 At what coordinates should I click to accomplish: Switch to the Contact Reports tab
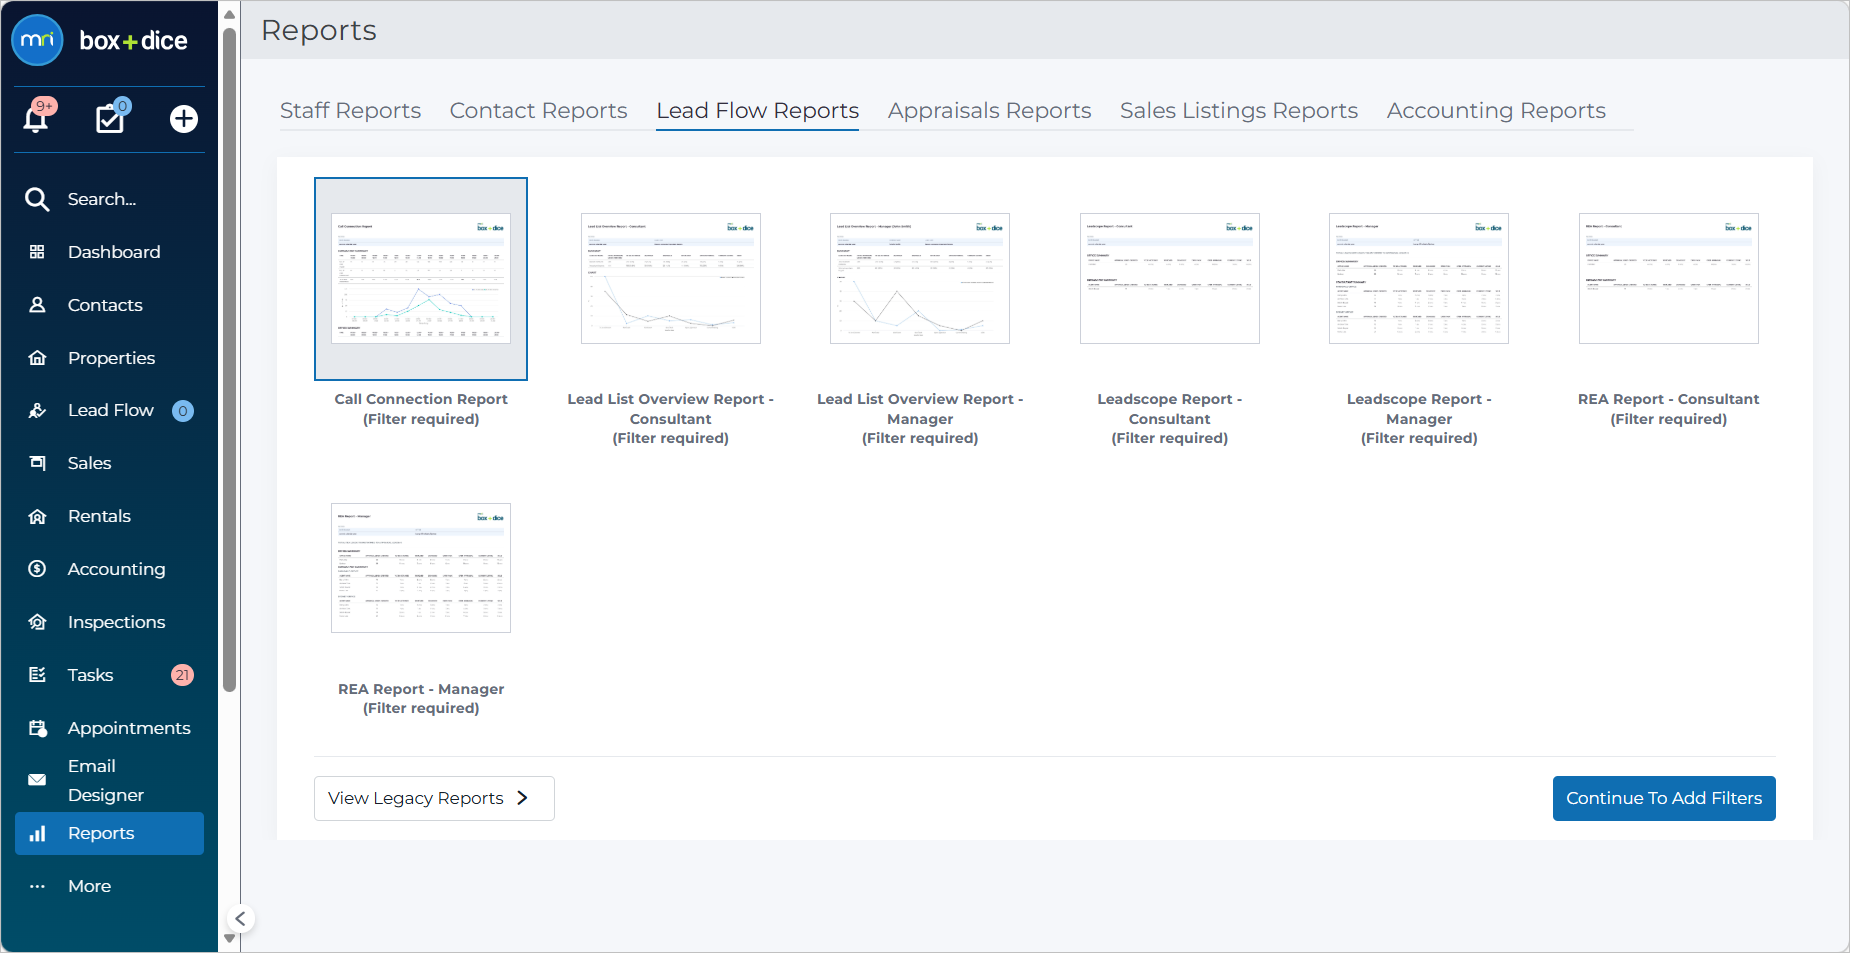tap(538, 111)
